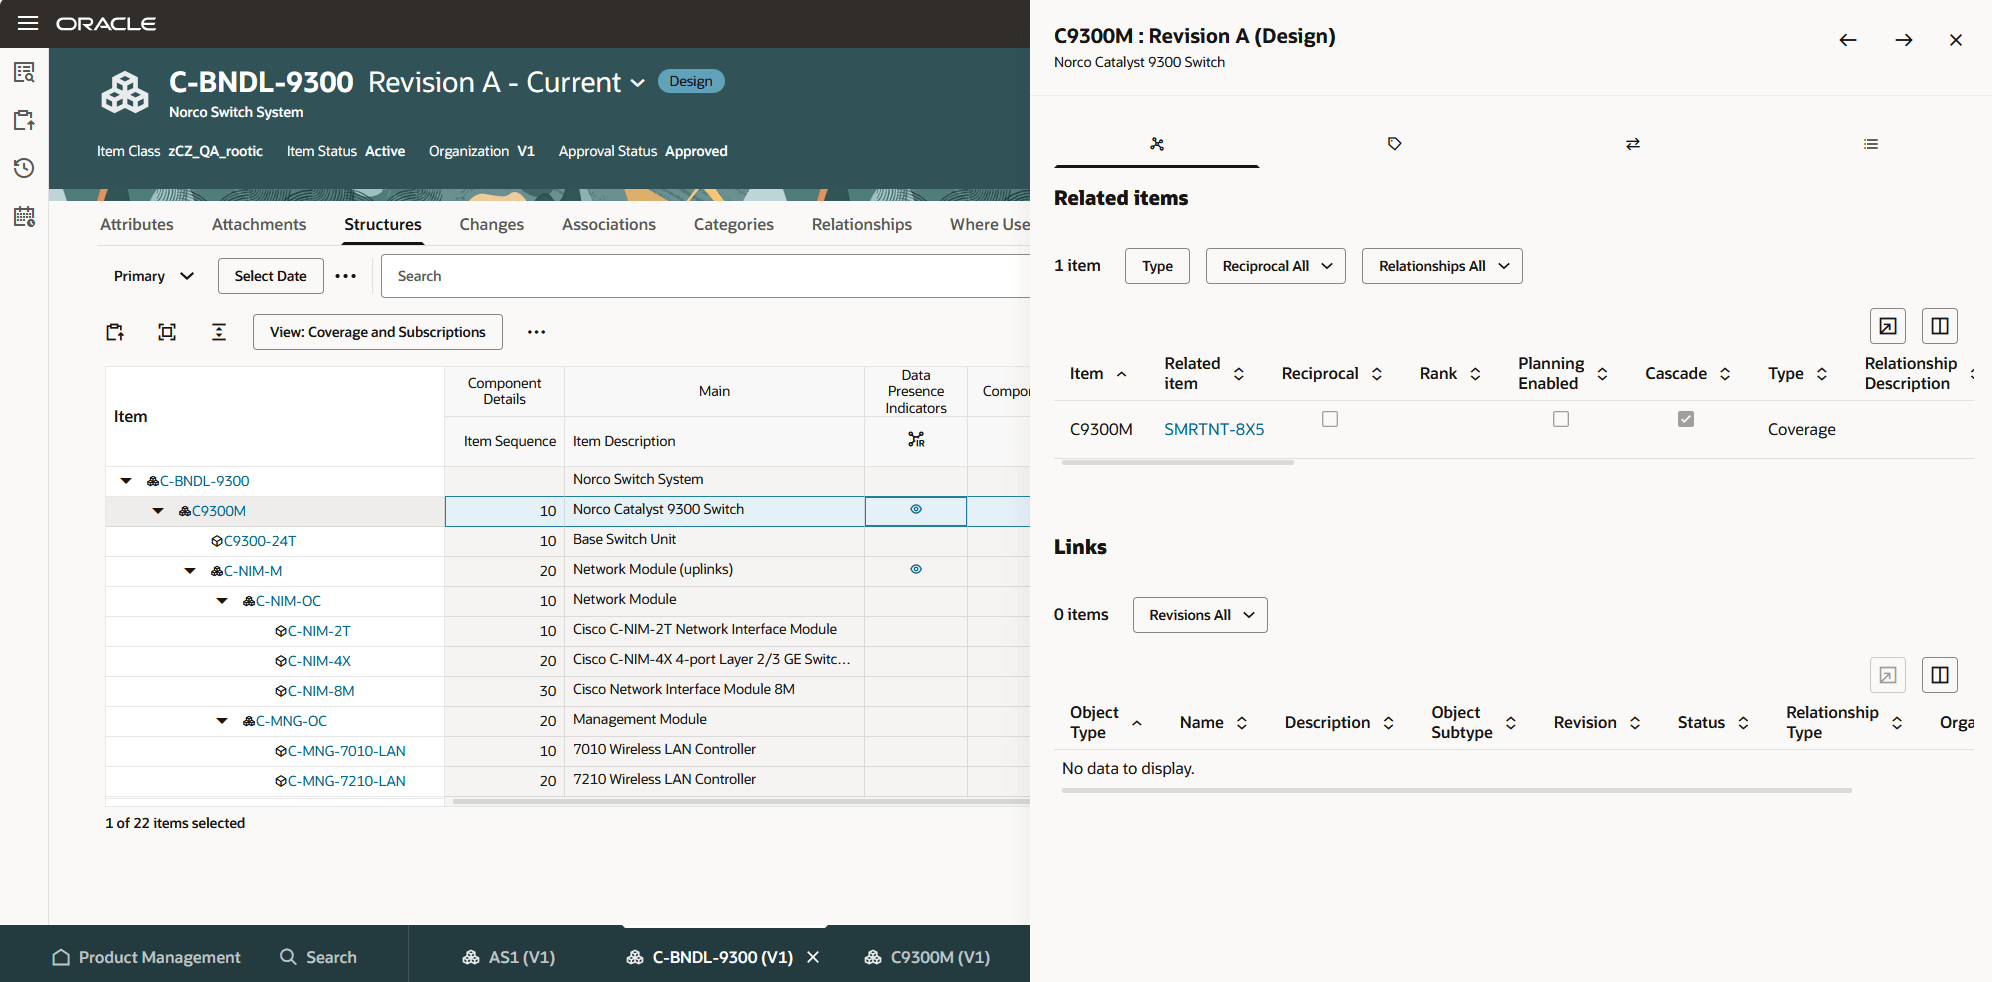Toggle Cascade checkbox for C9300M row
This screenshot has height=982, width=1992.
pyautogui.click(x=1686, y=419)
